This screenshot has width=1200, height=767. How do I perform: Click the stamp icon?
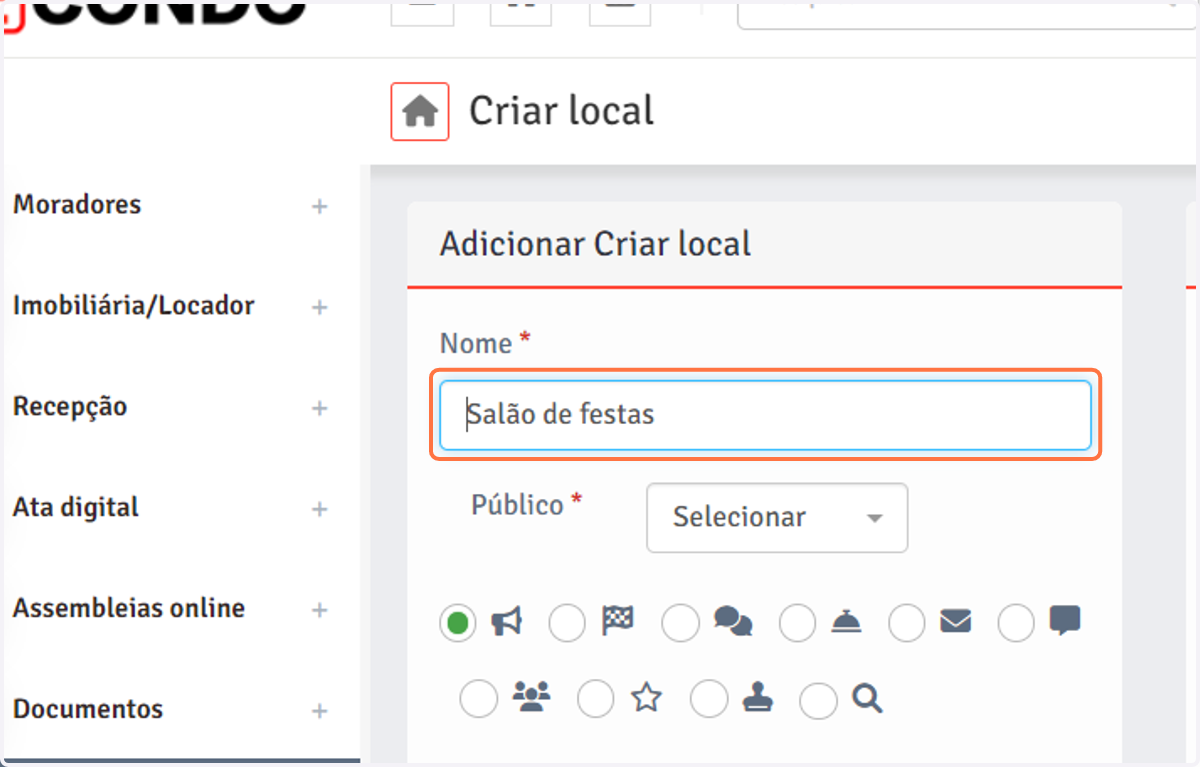coord(759,698)
